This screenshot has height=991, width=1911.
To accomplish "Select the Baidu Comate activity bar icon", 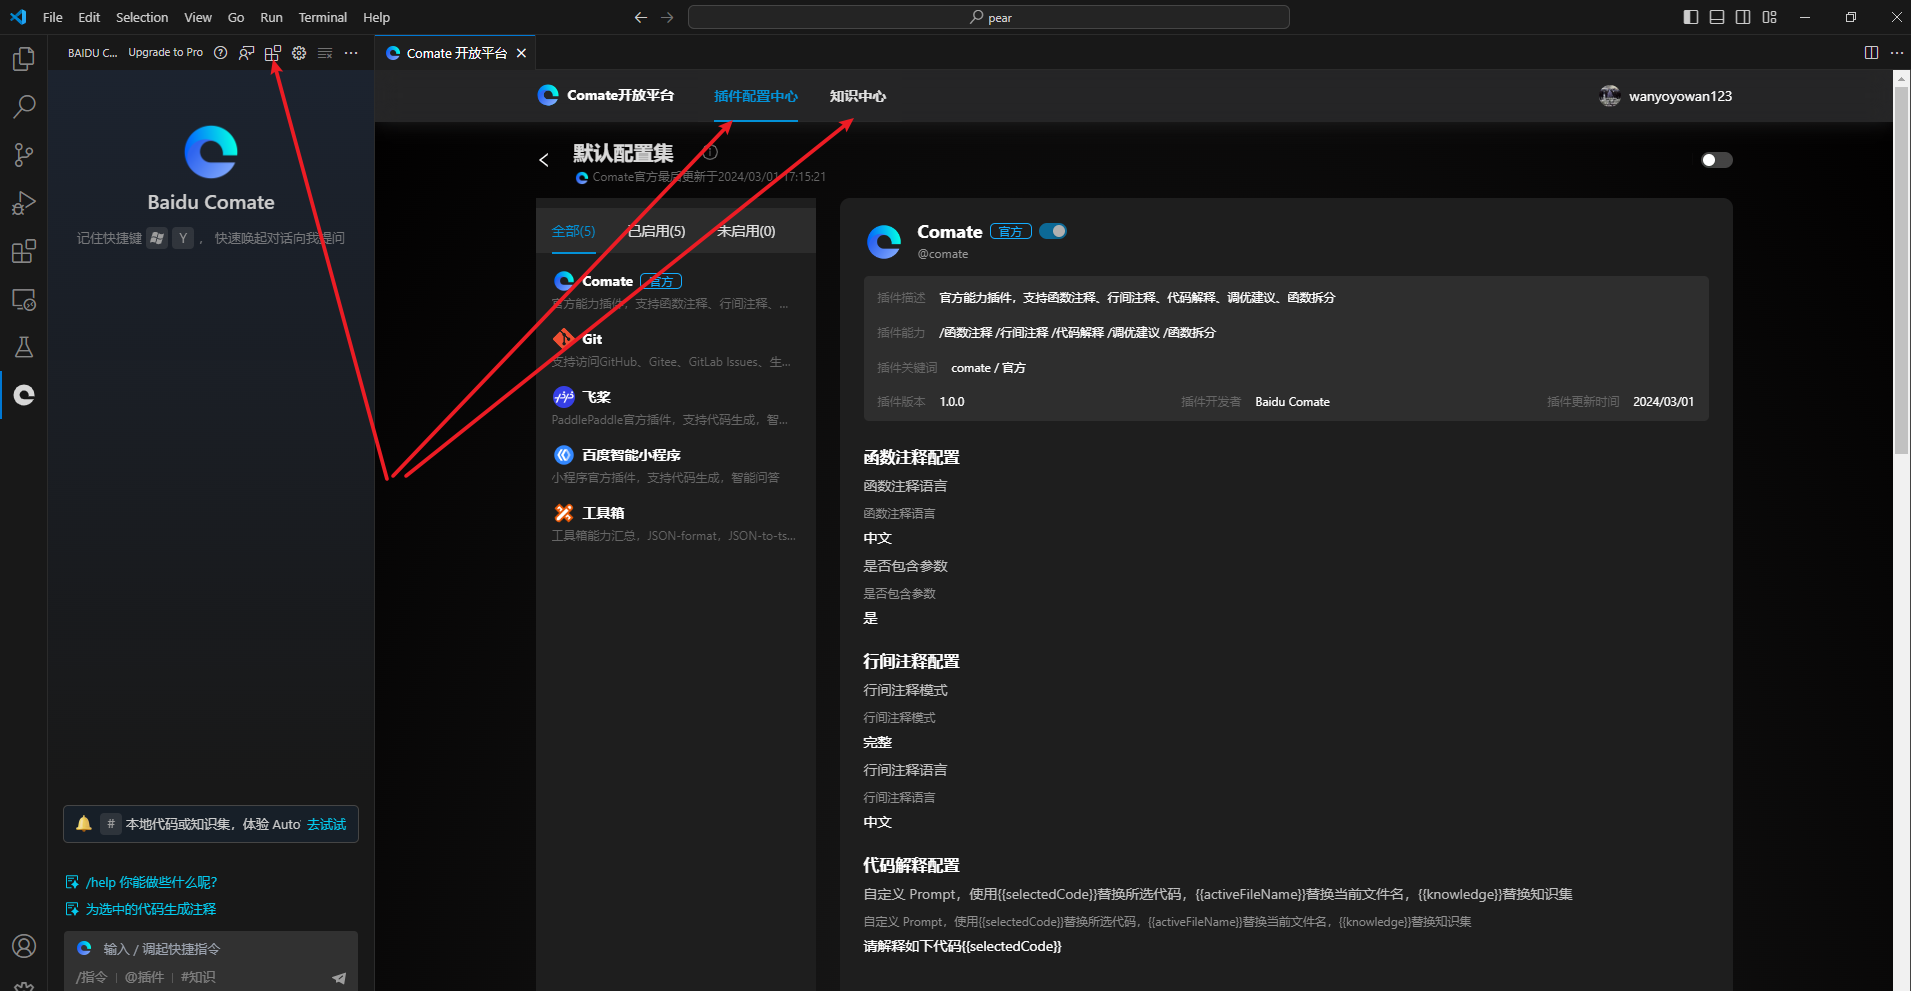I will click(x=24, y=395).
